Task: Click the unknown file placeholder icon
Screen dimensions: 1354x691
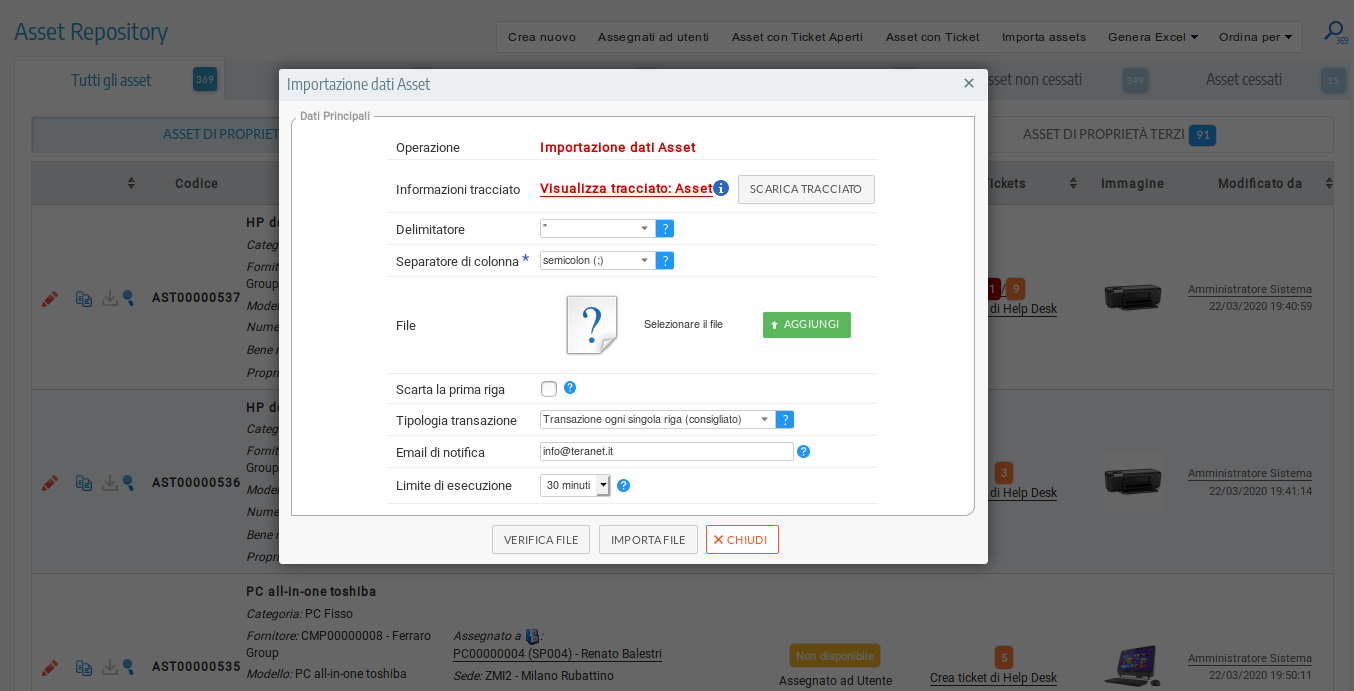Action: click(x=592, y=325)
